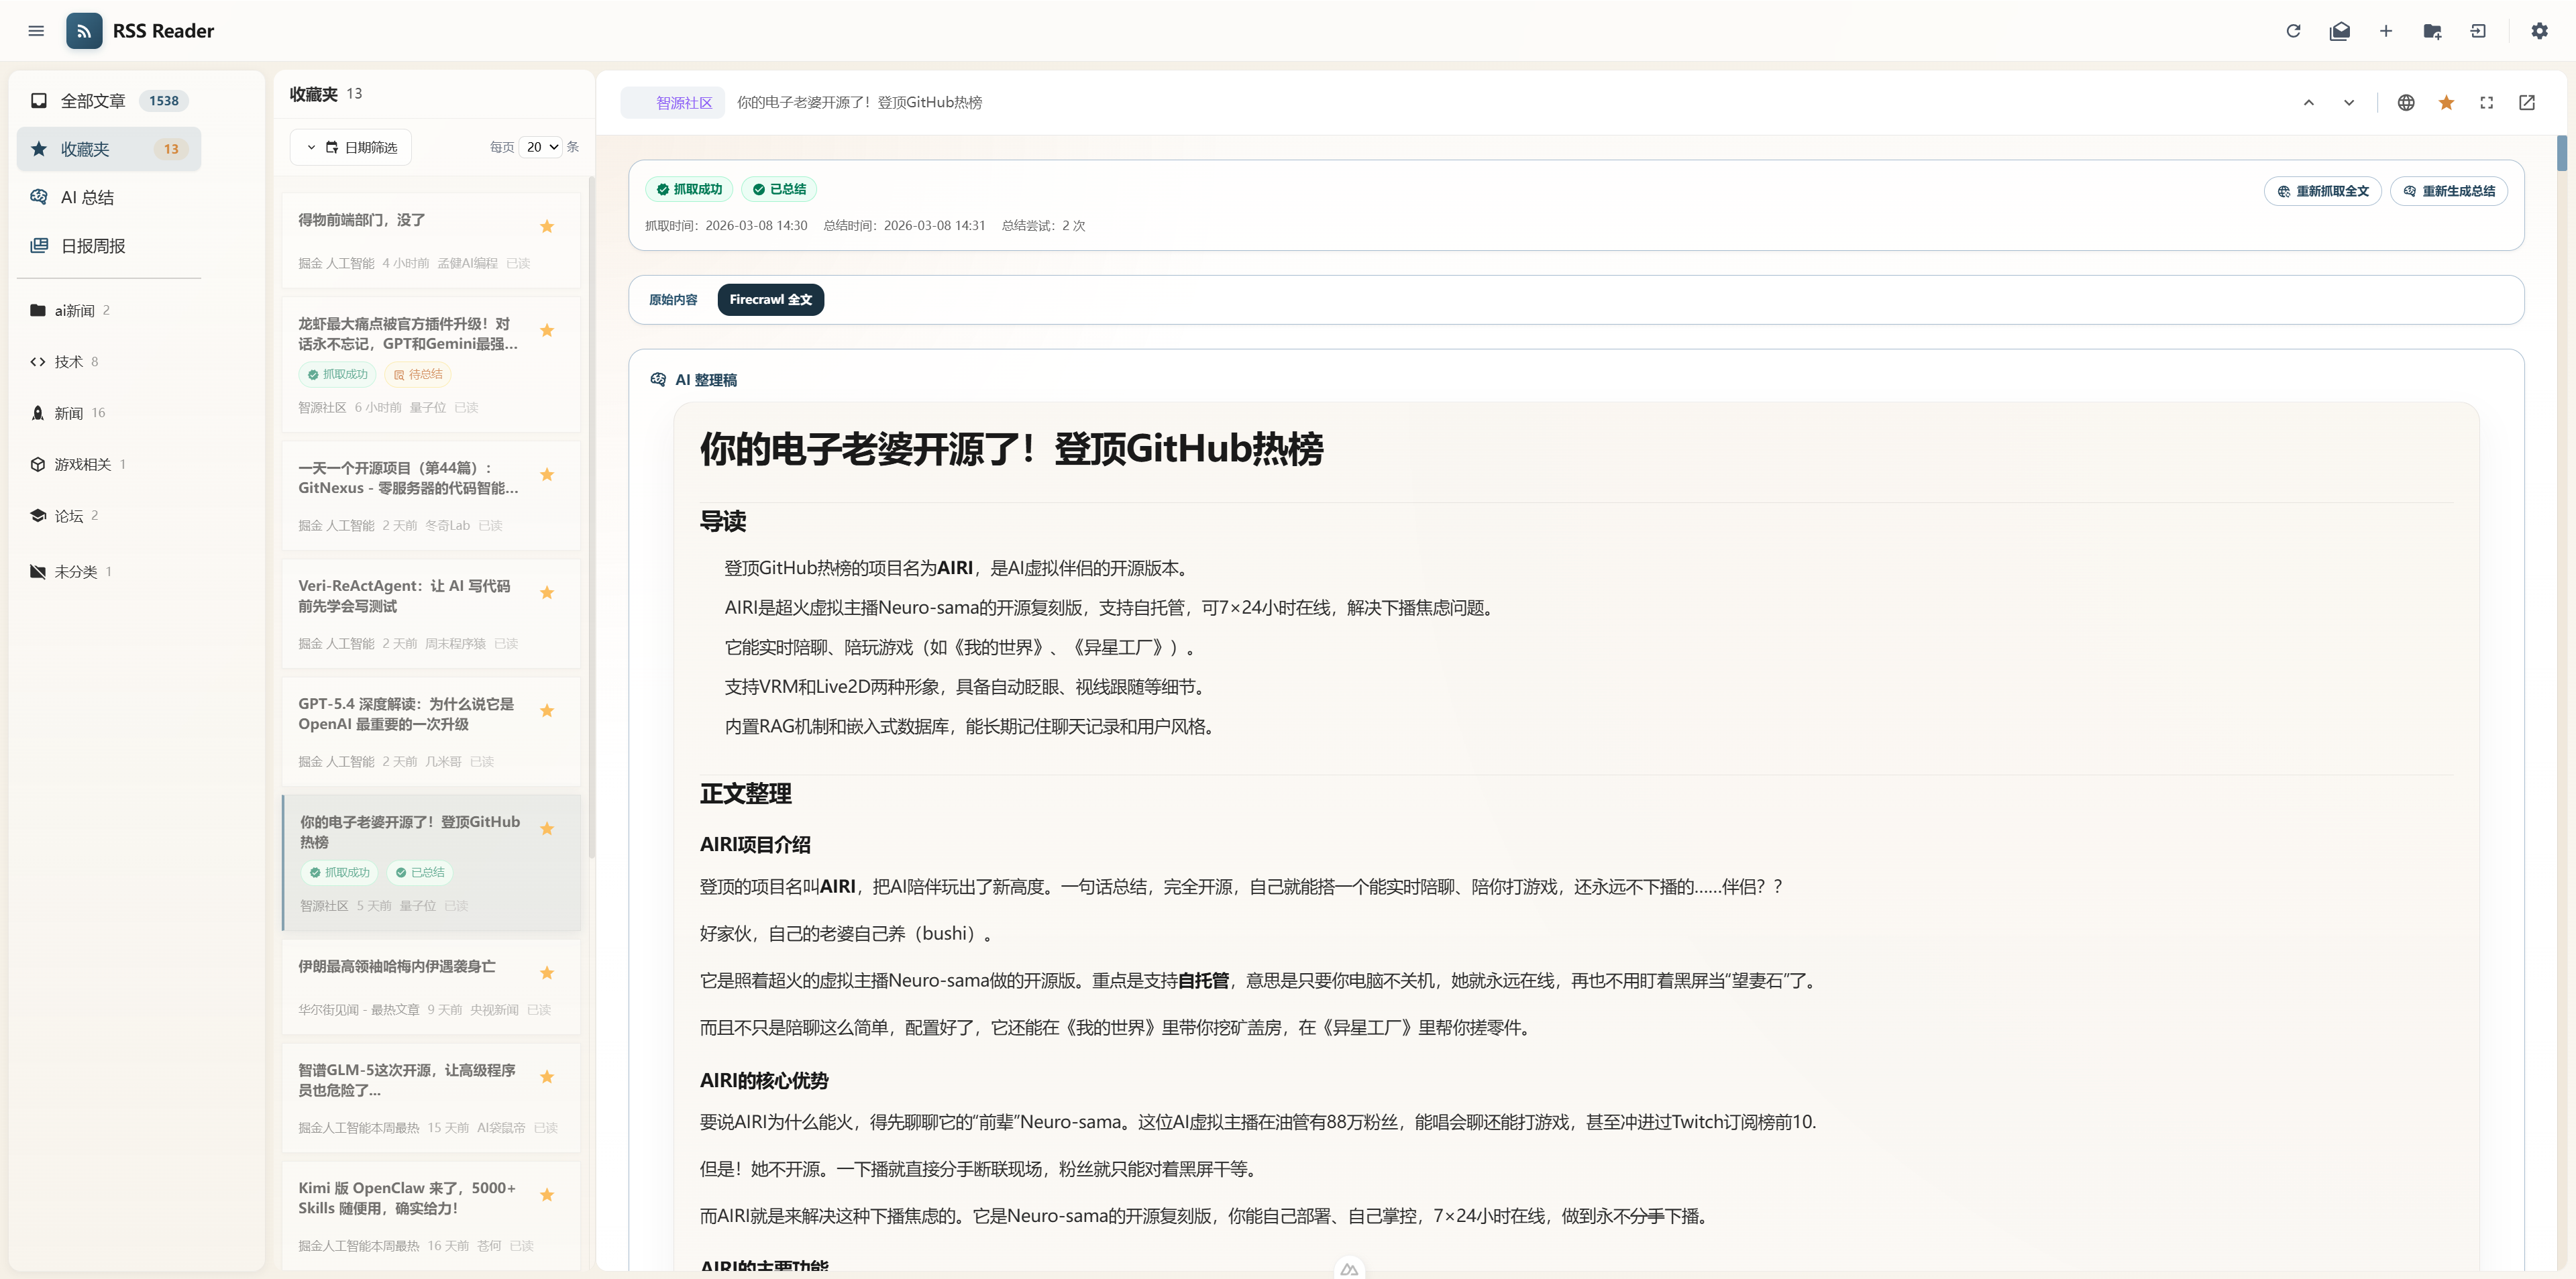
Task: Click the 待总结 badge on 龙虾 article
Action: pos(418,374)
